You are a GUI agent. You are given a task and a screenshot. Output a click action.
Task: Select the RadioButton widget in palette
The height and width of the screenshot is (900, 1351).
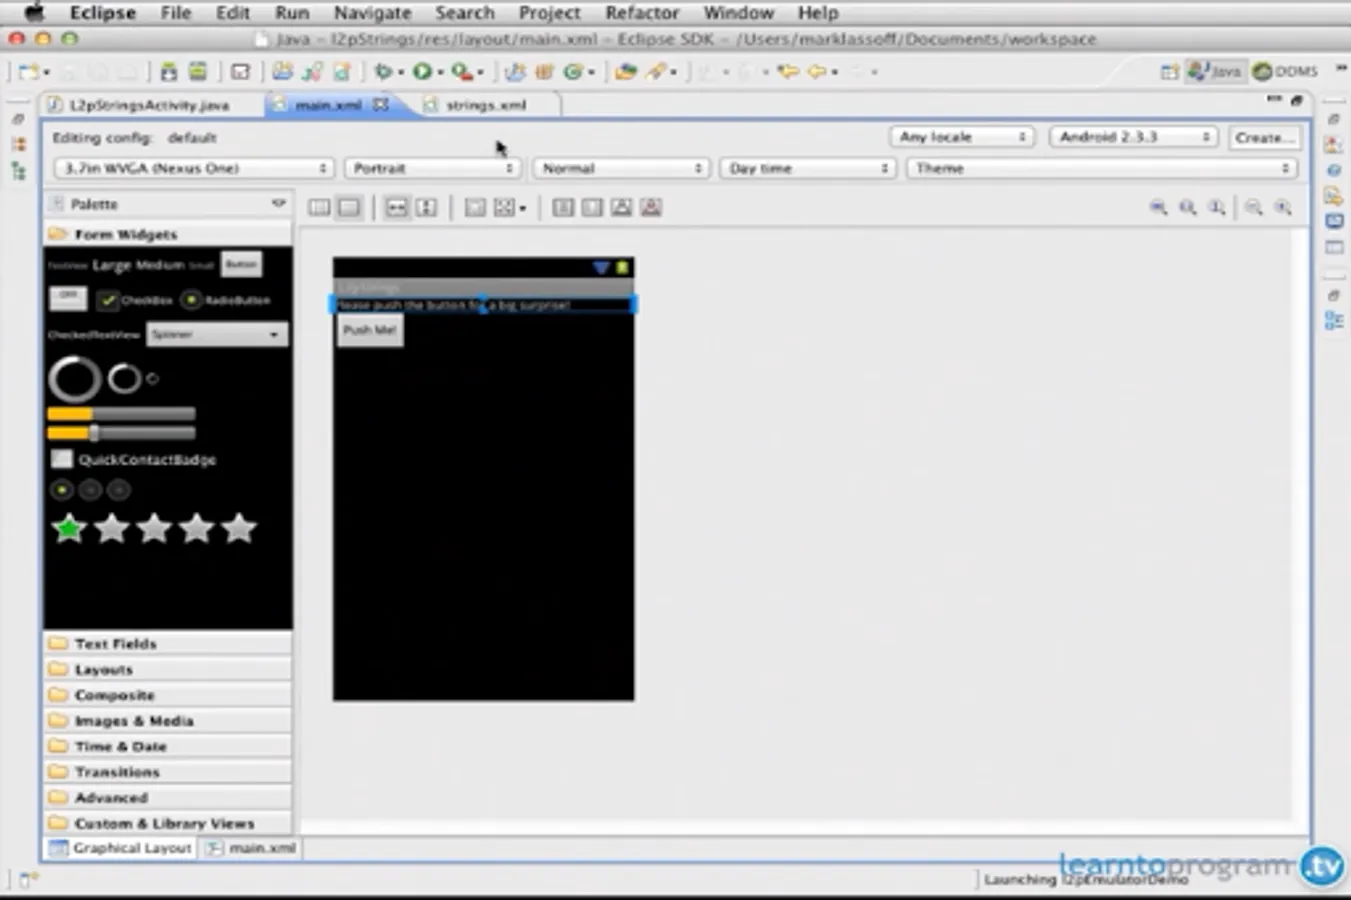[225, 300]
